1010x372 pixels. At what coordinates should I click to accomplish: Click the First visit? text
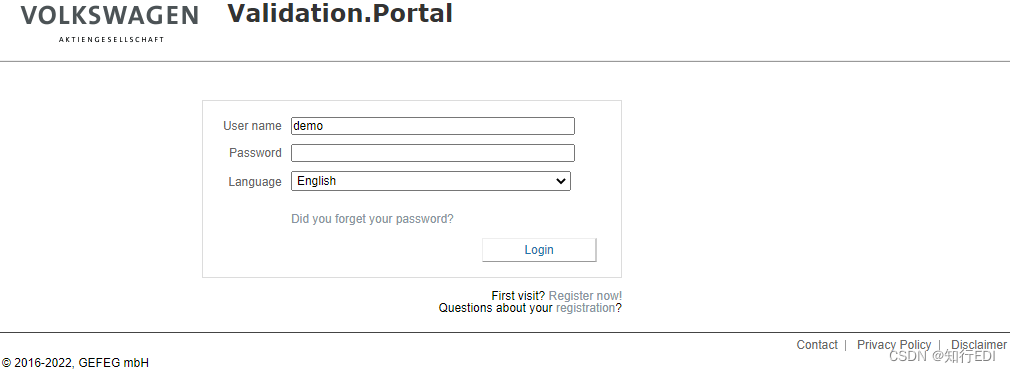(x=519, y=296)
